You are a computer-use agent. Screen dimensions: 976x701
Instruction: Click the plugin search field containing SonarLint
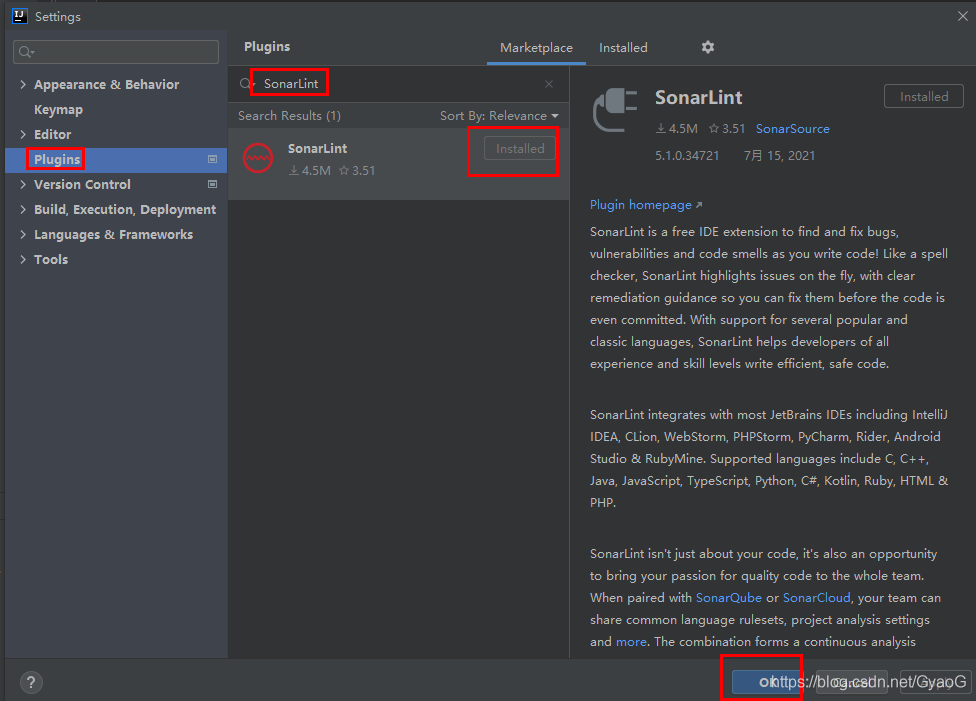398,84
